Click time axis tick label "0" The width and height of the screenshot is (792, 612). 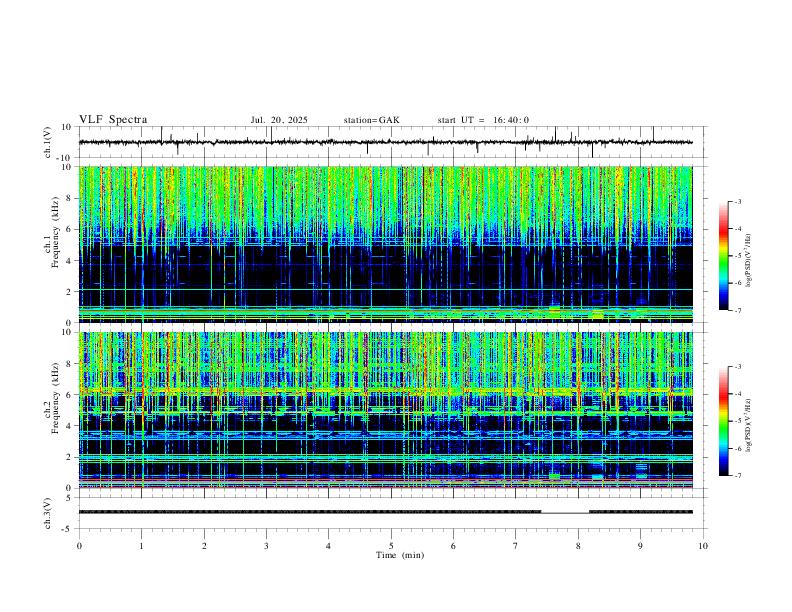point(79,546)
